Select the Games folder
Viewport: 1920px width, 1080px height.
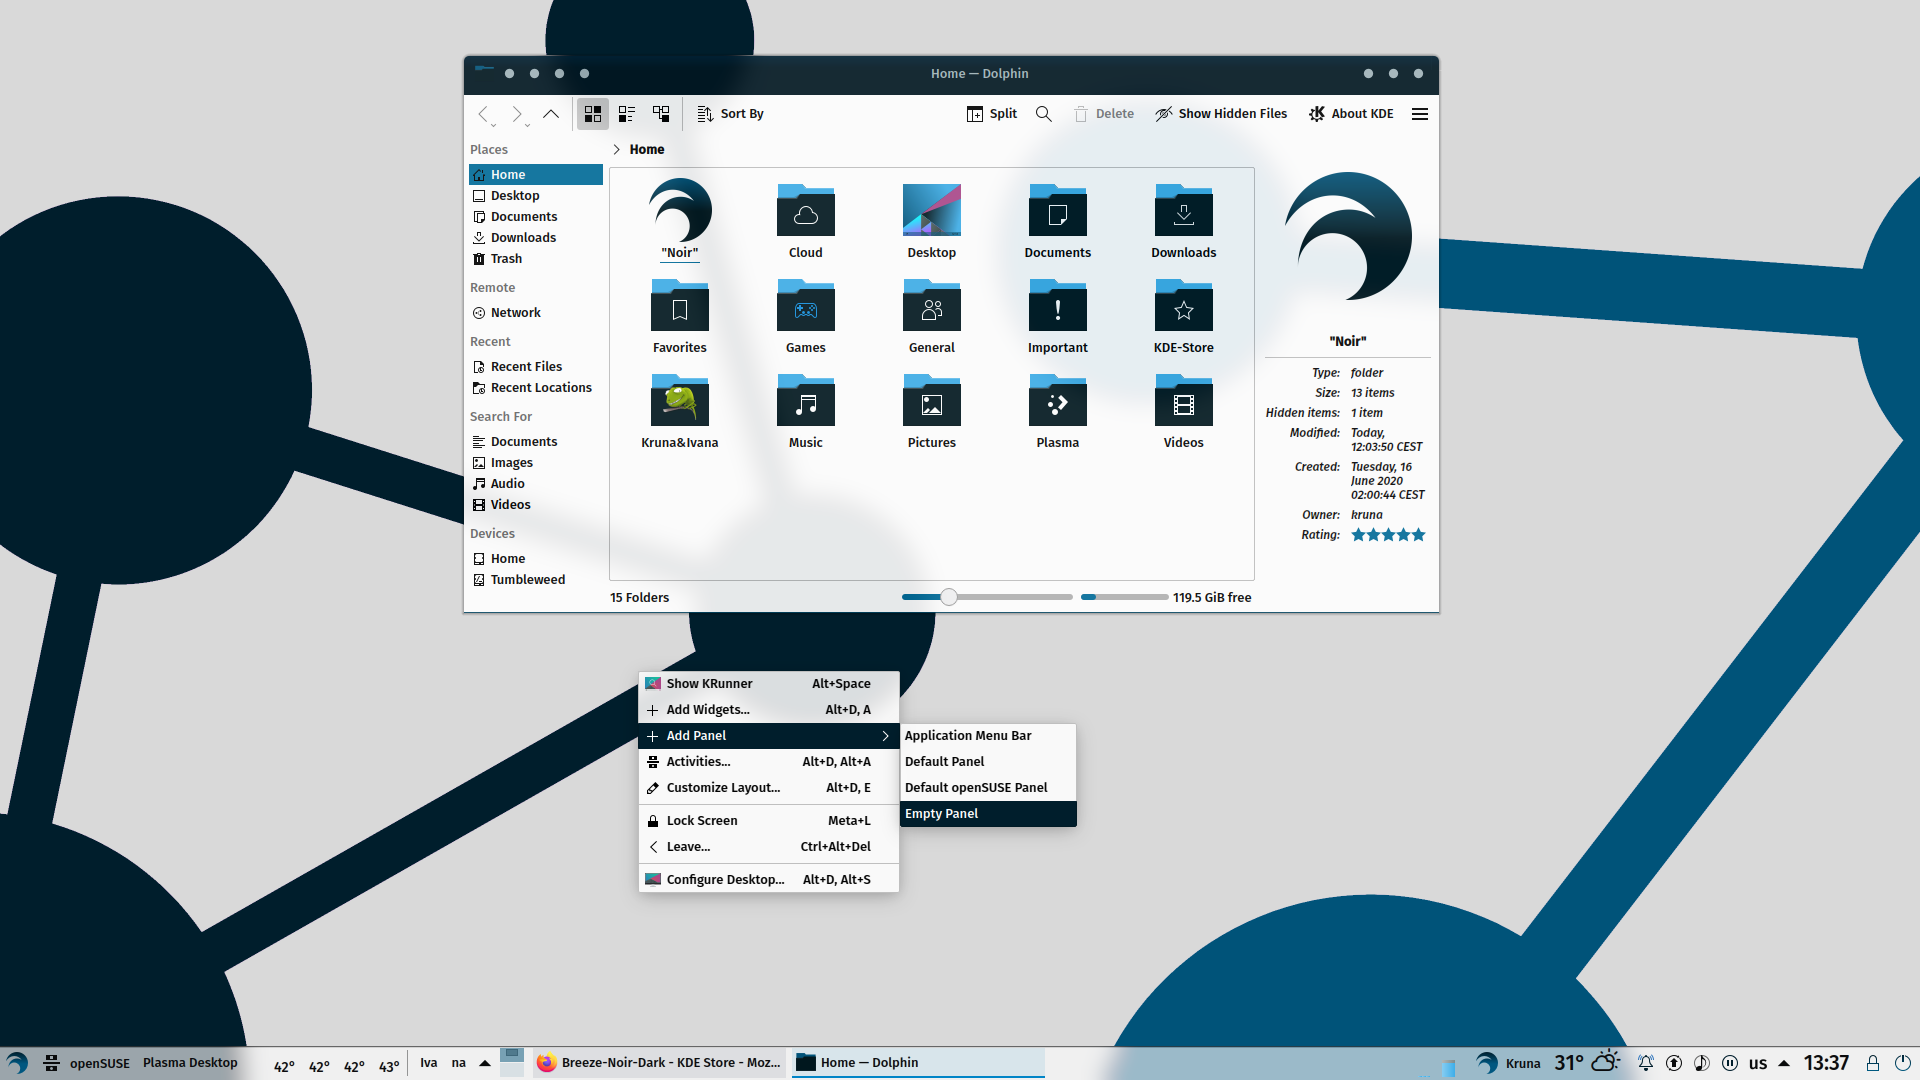point(806,307)
